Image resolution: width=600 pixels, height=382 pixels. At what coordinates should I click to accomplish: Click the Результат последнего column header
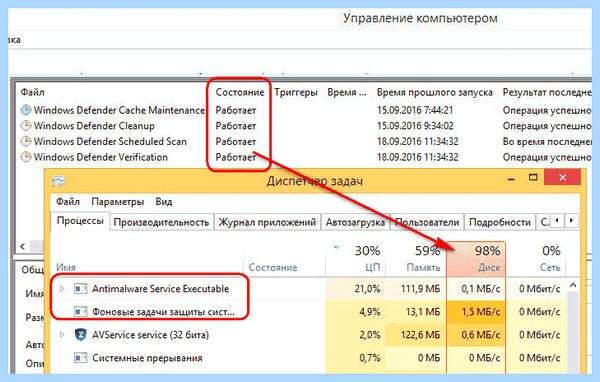tap(547, 92)
